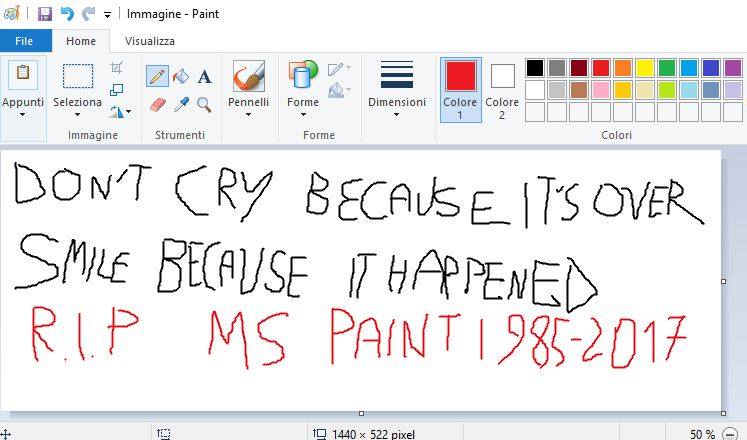Pick the pink color swatch
Screen dimensions: 747x440
pos(601,90)
